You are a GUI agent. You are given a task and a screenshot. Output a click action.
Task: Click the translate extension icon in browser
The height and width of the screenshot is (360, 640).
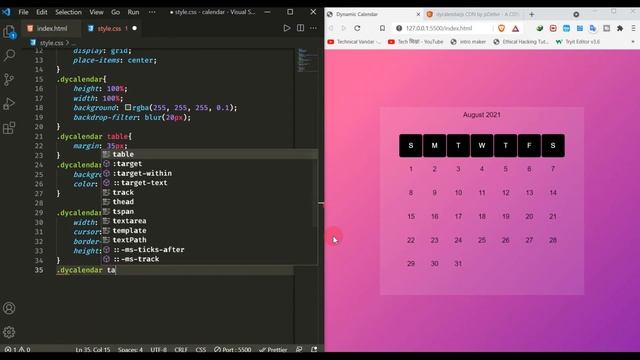(x=593, y=28)
